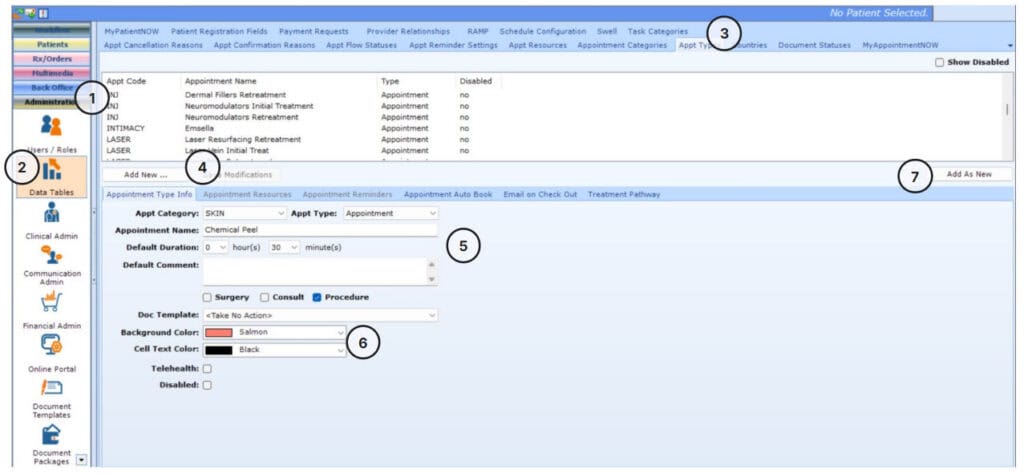
Task: Select the Data Tables icon
Action: point(51,170)
